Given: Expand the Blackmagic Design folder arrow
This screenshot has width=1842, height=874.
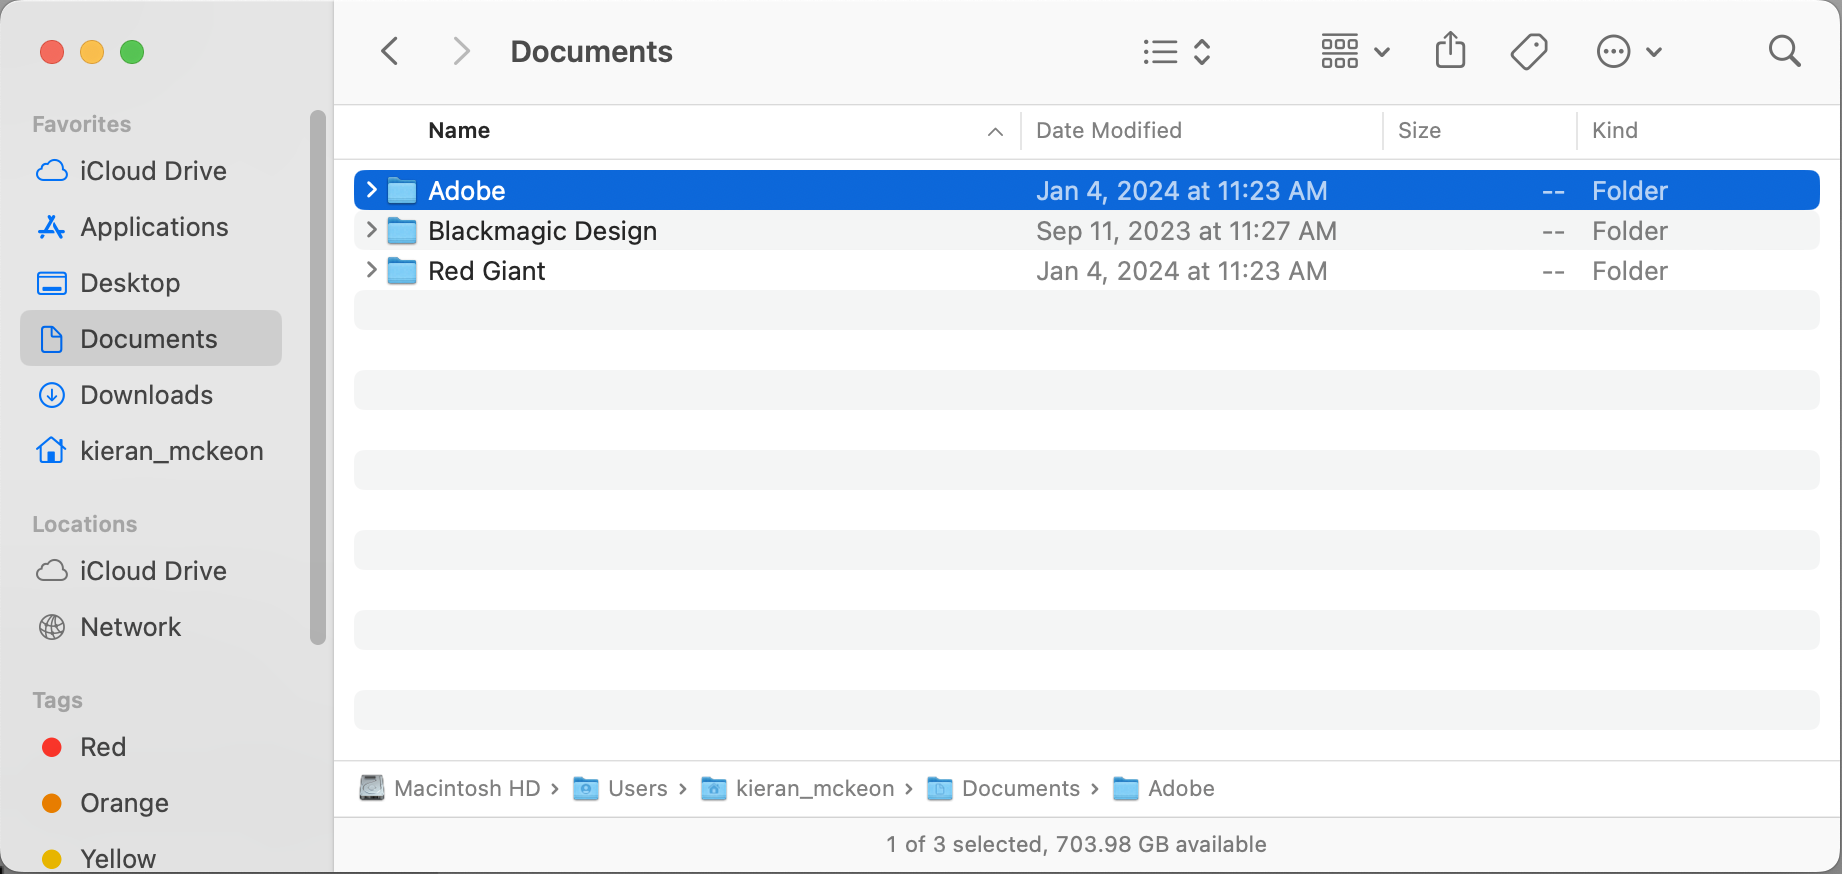Looking at the screenshot, I should click(371, 230).
